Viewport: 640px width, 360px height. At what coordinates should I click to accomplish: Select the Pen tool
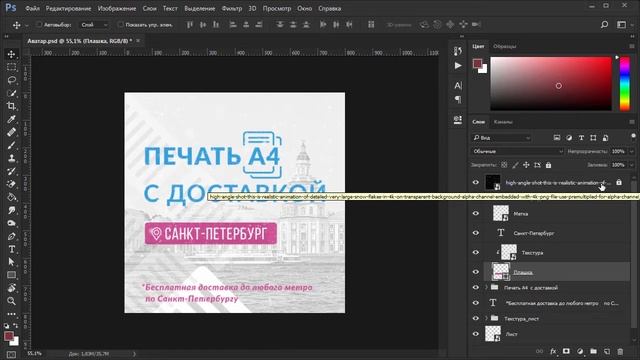[x=11, y=236]
